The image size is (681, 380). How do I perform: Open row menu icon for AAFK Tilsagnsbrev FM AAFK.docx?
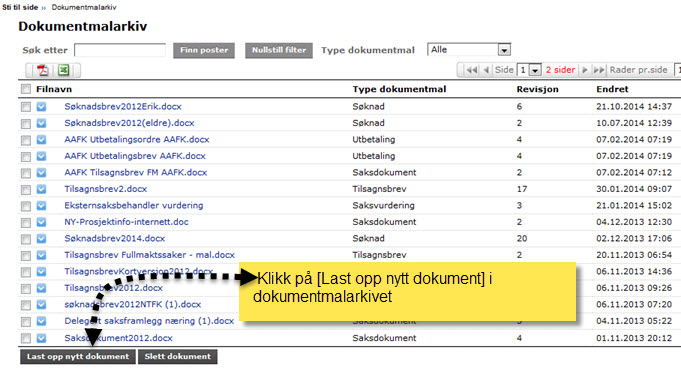(x=41, y=172)
